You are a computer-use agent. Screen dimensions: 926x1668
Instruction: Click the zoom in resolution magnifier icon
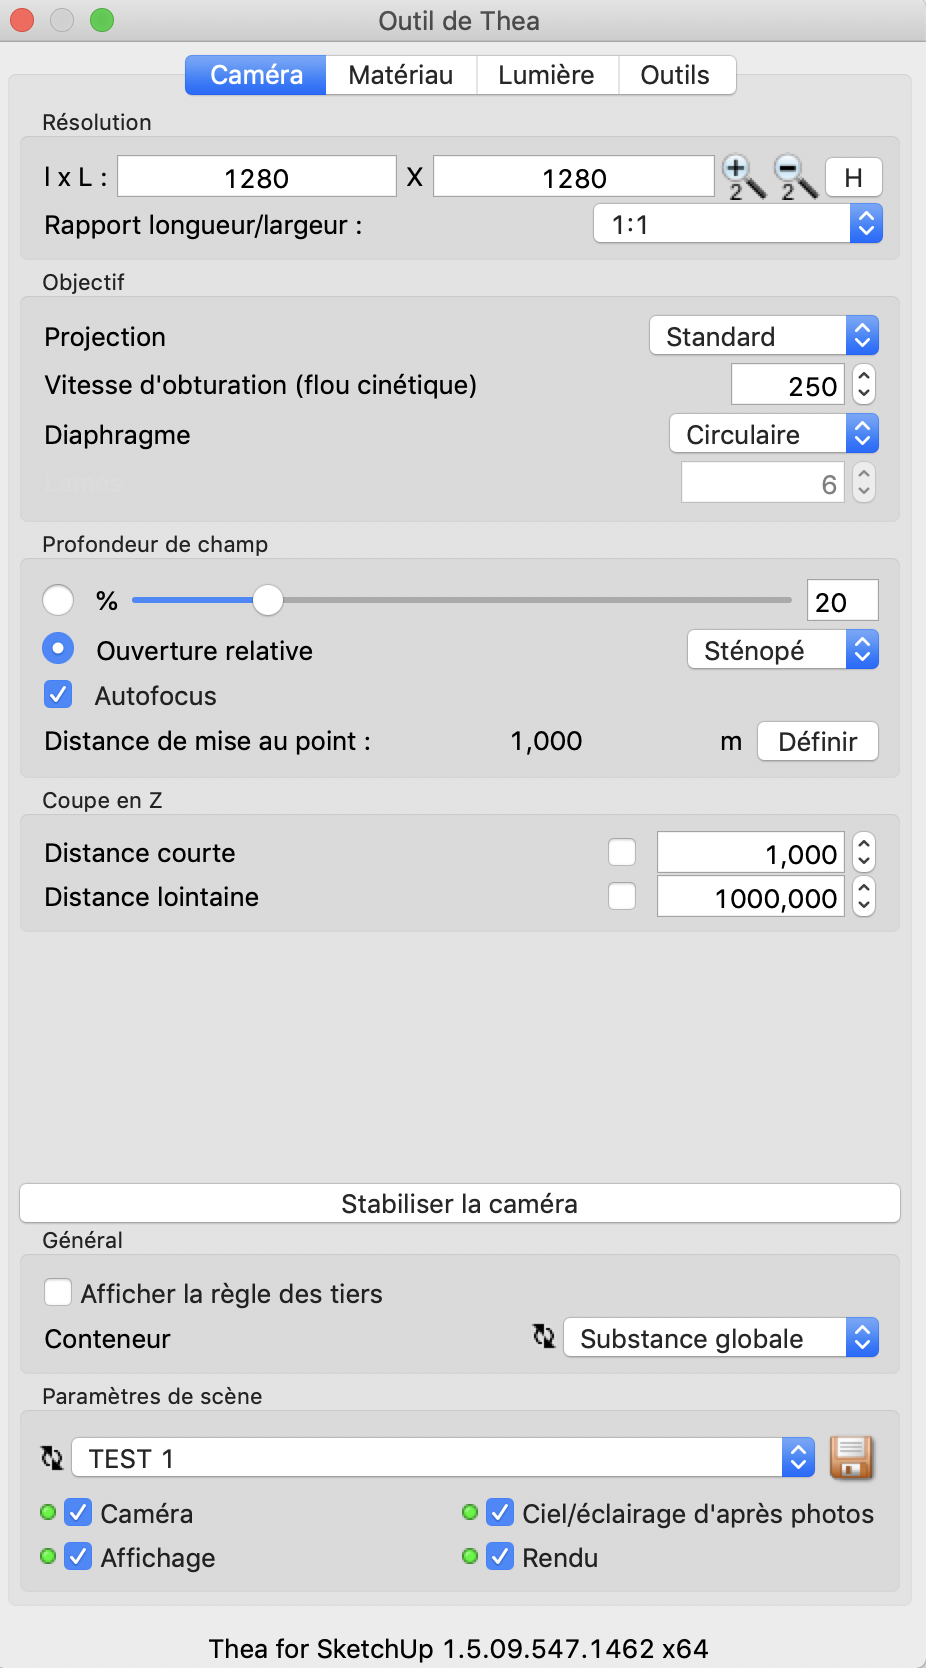click(742, 177)
